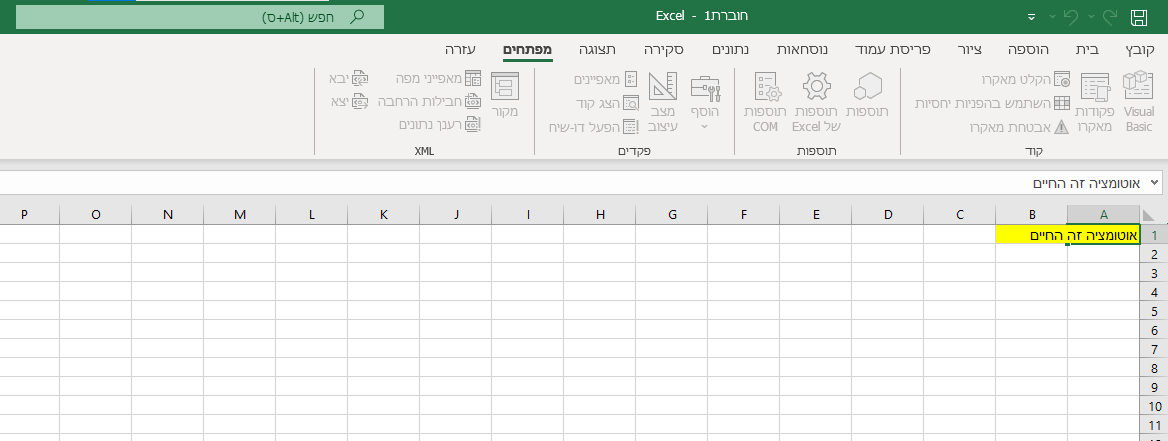
Task: Open Excel Add-ins (תוספות של Excel)
Action: 816,102
